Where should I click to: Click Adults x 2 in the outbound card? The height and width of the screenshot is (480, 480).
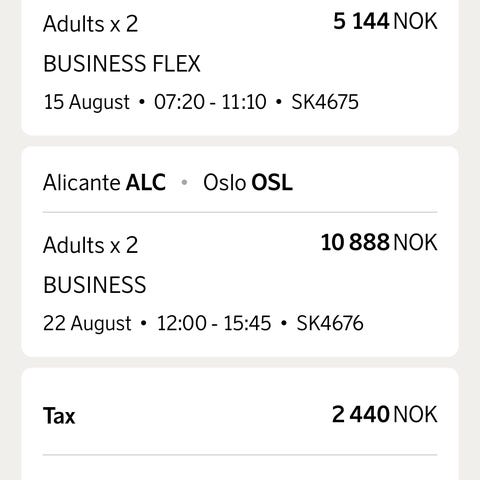coord(90,24)
